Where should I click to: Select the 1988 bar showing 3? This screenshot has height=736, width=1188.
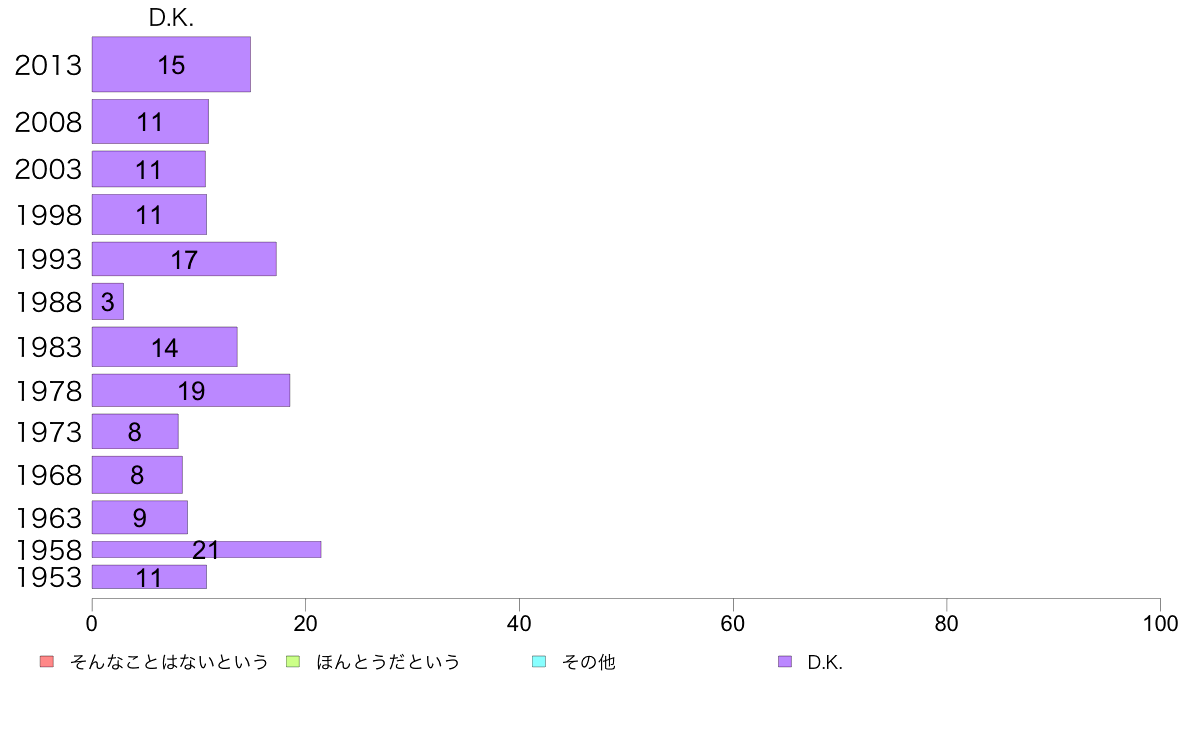click(108, 302)
